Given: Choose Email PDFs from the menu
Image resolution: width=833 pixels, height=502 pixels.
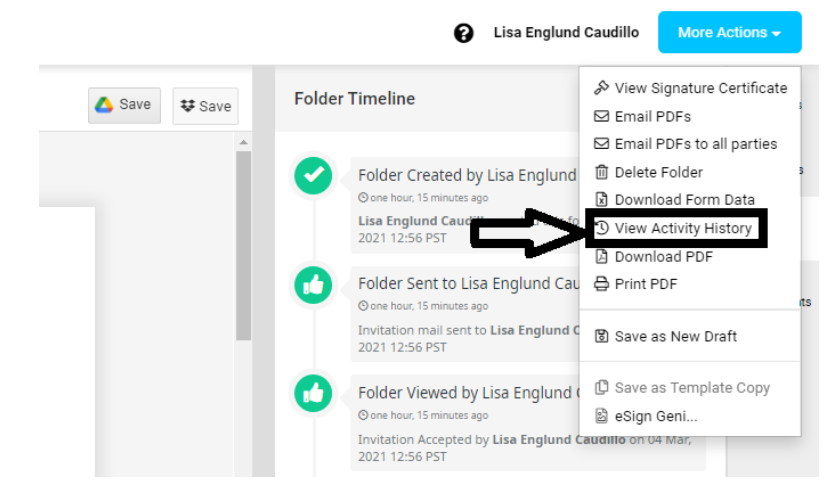Looking at the screenshot, I should [690, 116].
